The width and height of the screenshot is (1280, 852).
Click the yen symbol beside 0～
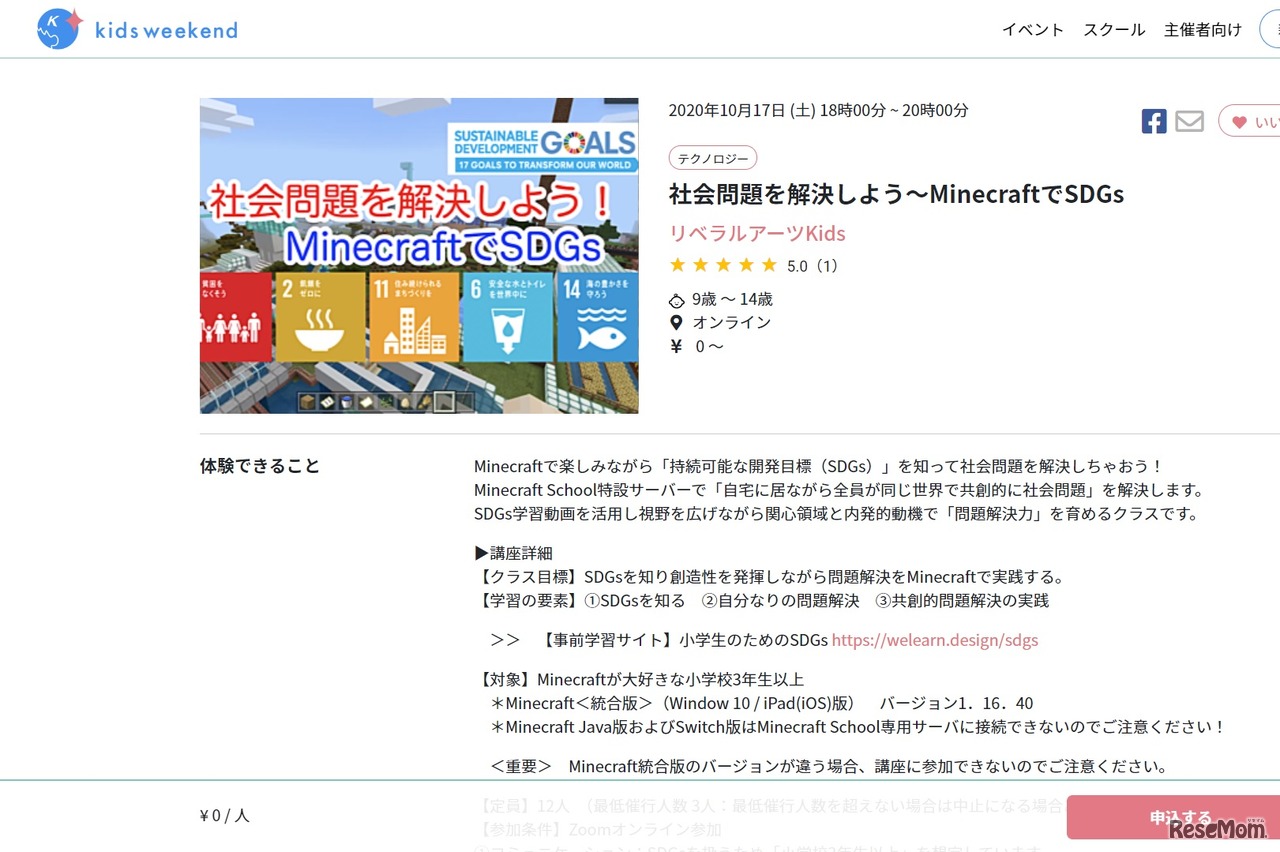click(x=676, y=346)
